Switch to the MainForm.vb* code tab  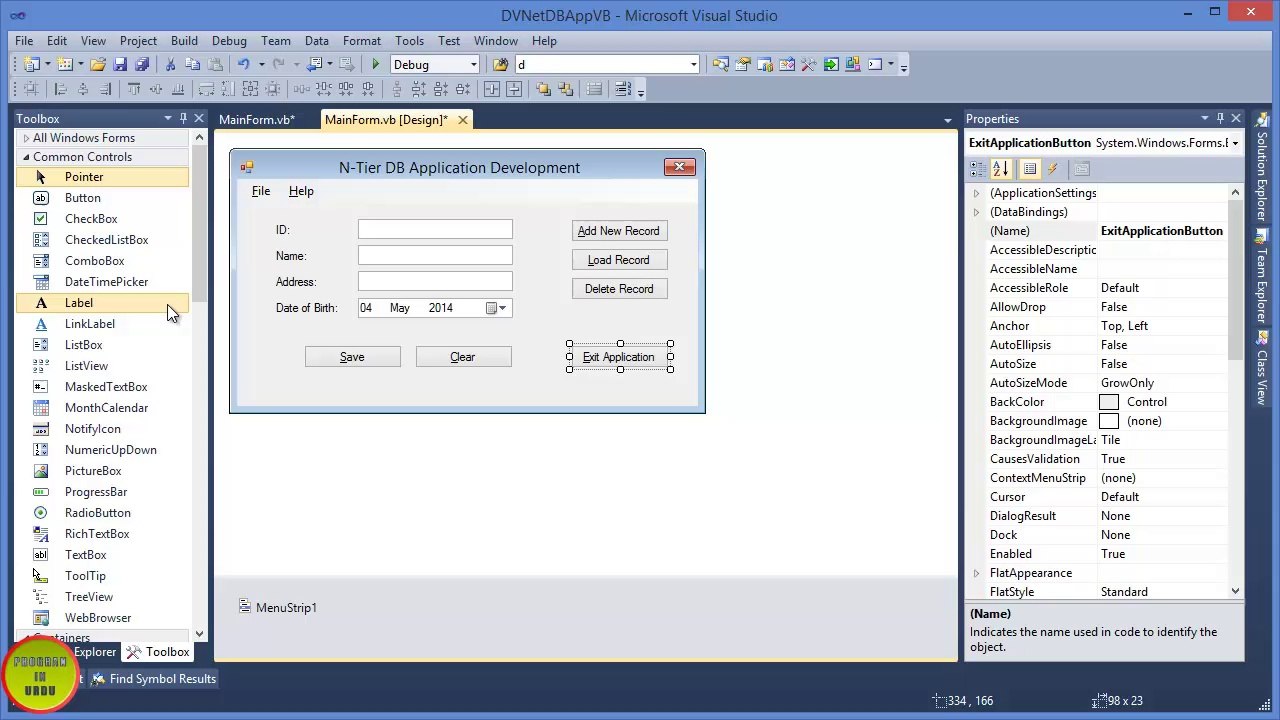(257, 120)
